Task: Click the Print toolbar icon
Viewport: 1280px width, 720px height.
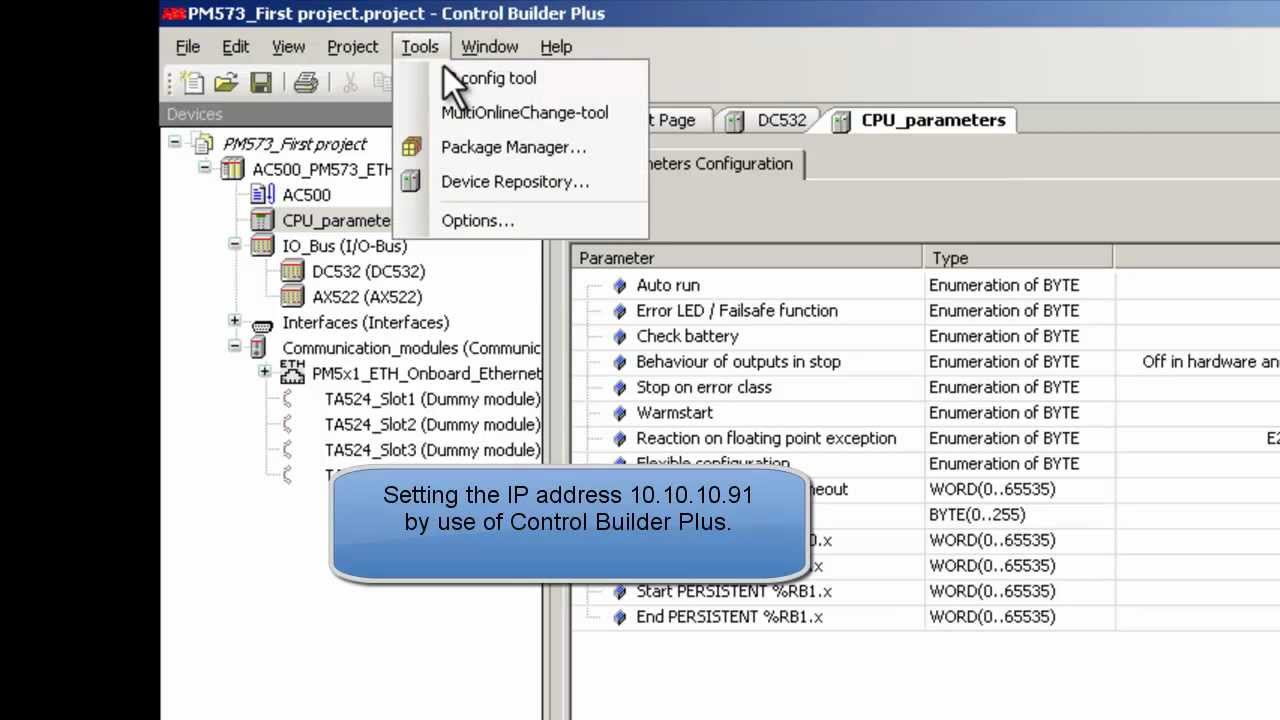Action: point(306,83)
